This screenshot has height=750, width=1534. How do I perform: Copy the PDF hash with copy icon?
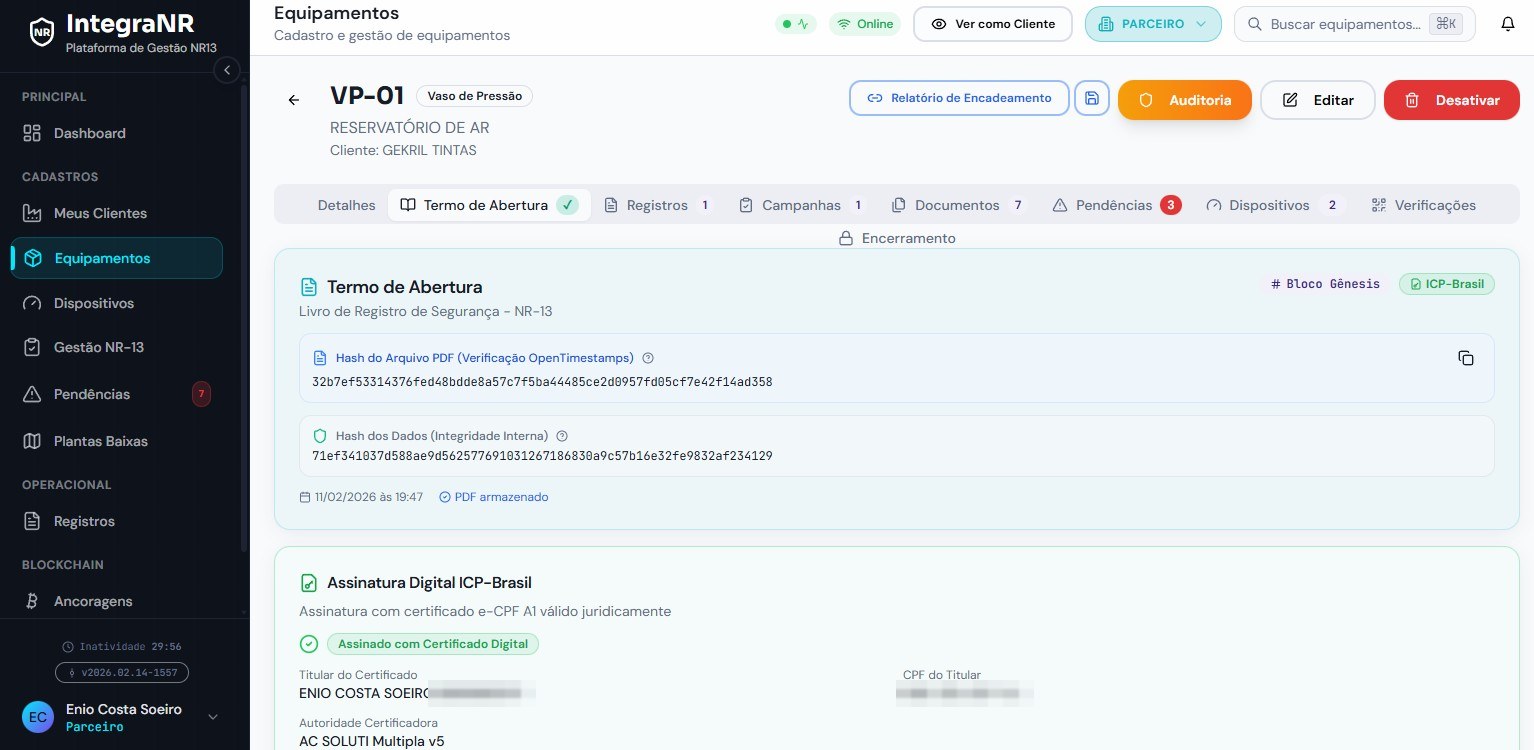1466,358
